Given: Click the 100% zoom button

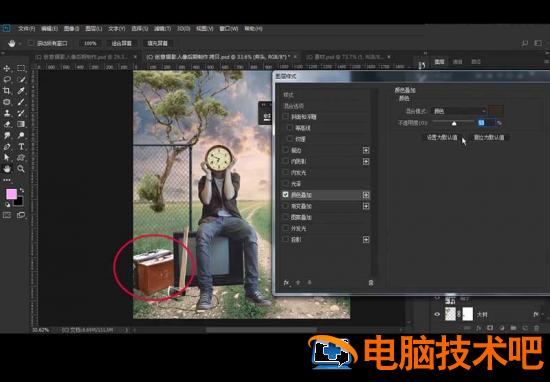Looking at the screenshot, I should coord(90,43).
